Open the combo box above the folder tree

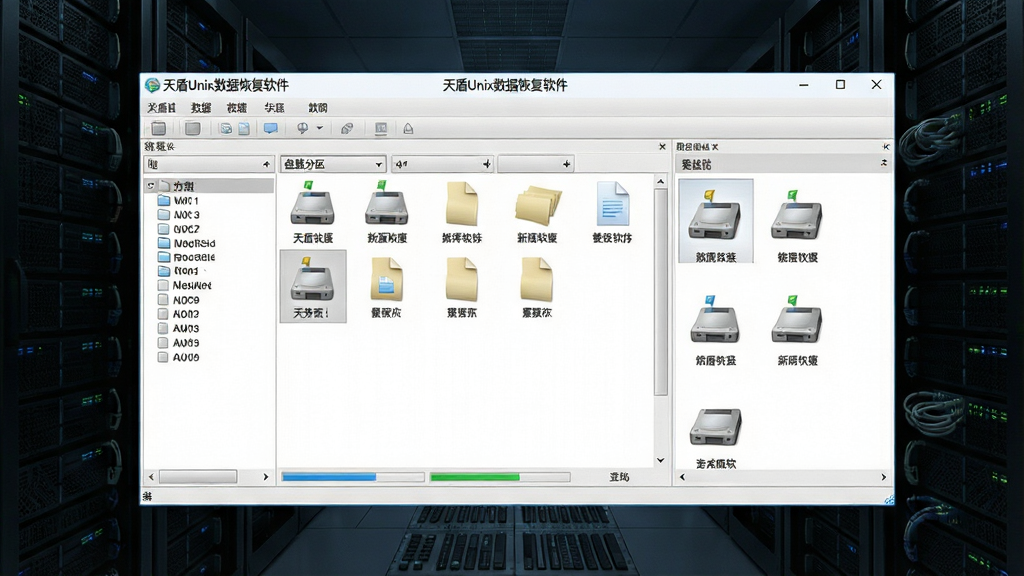coord(208,164)
